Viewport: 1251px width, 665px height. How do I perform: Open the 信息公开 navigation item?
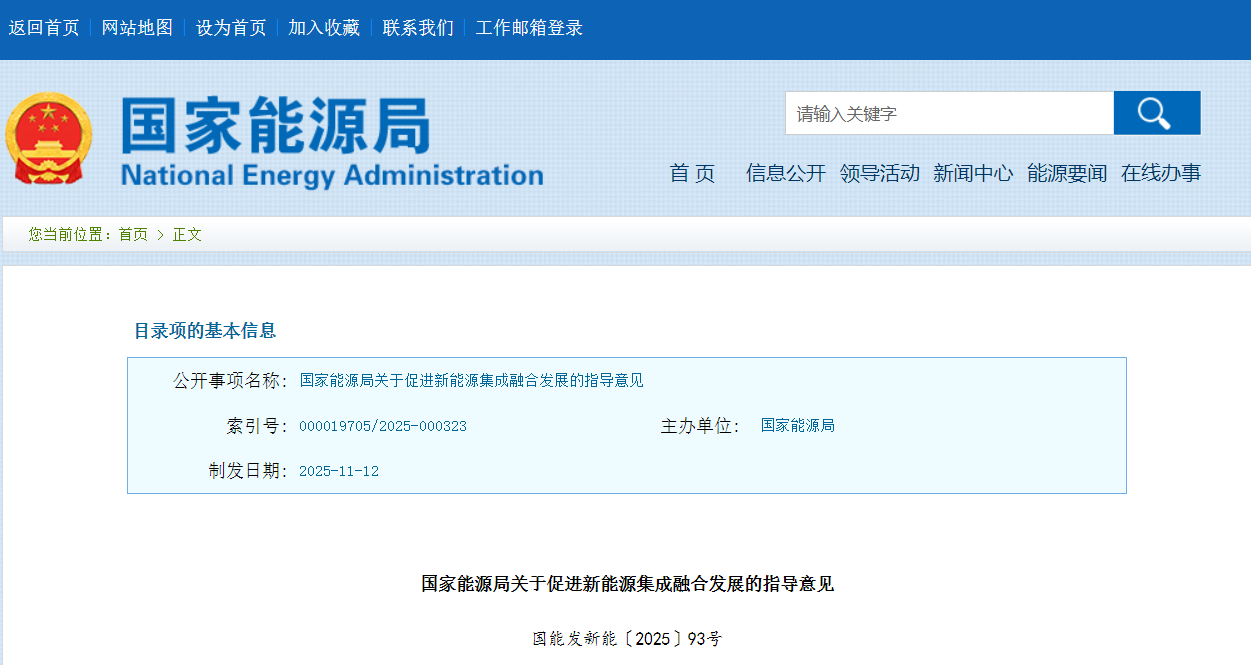(785, 173)
